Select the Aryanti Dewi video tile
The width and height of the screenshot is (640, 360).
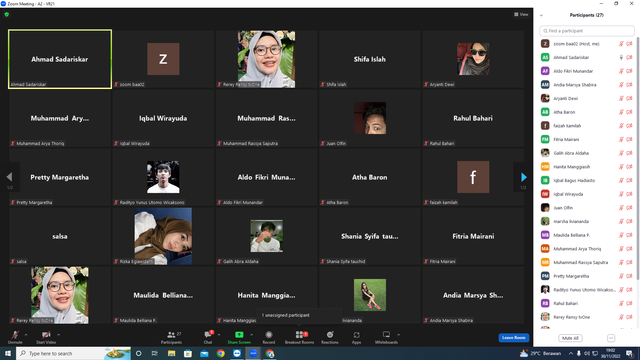point(473,59)
